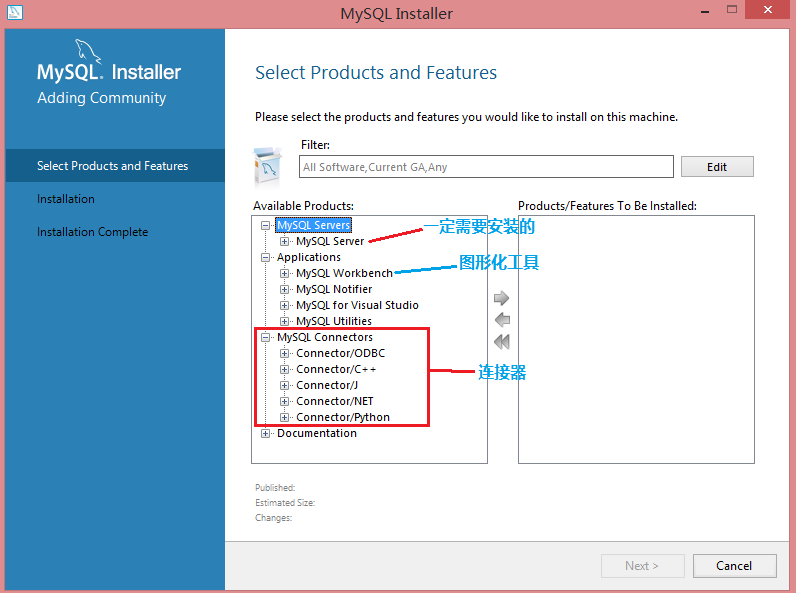
Task: Collapse the MySQL Connectors node
Action: pos(265,337)
